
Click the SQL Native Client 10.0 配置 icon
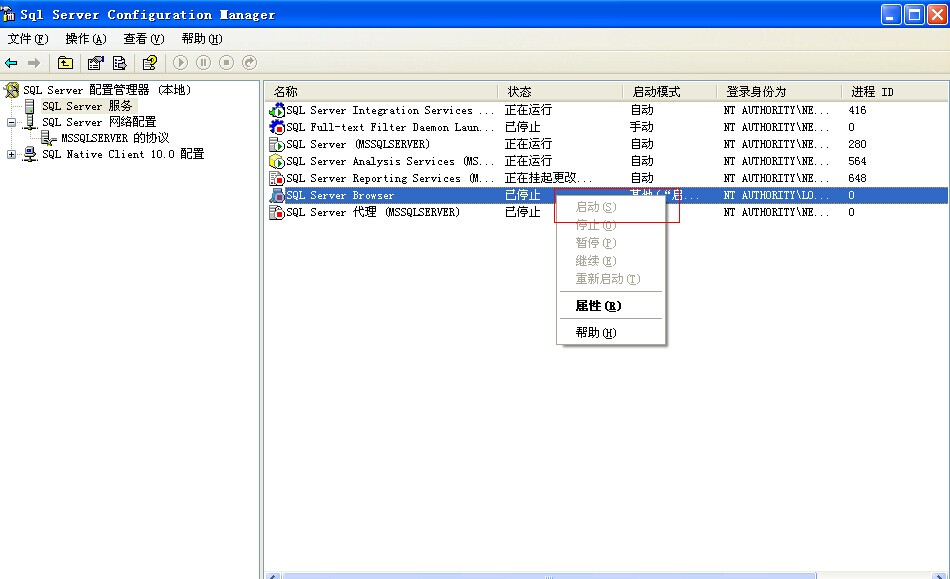point(30,154)
